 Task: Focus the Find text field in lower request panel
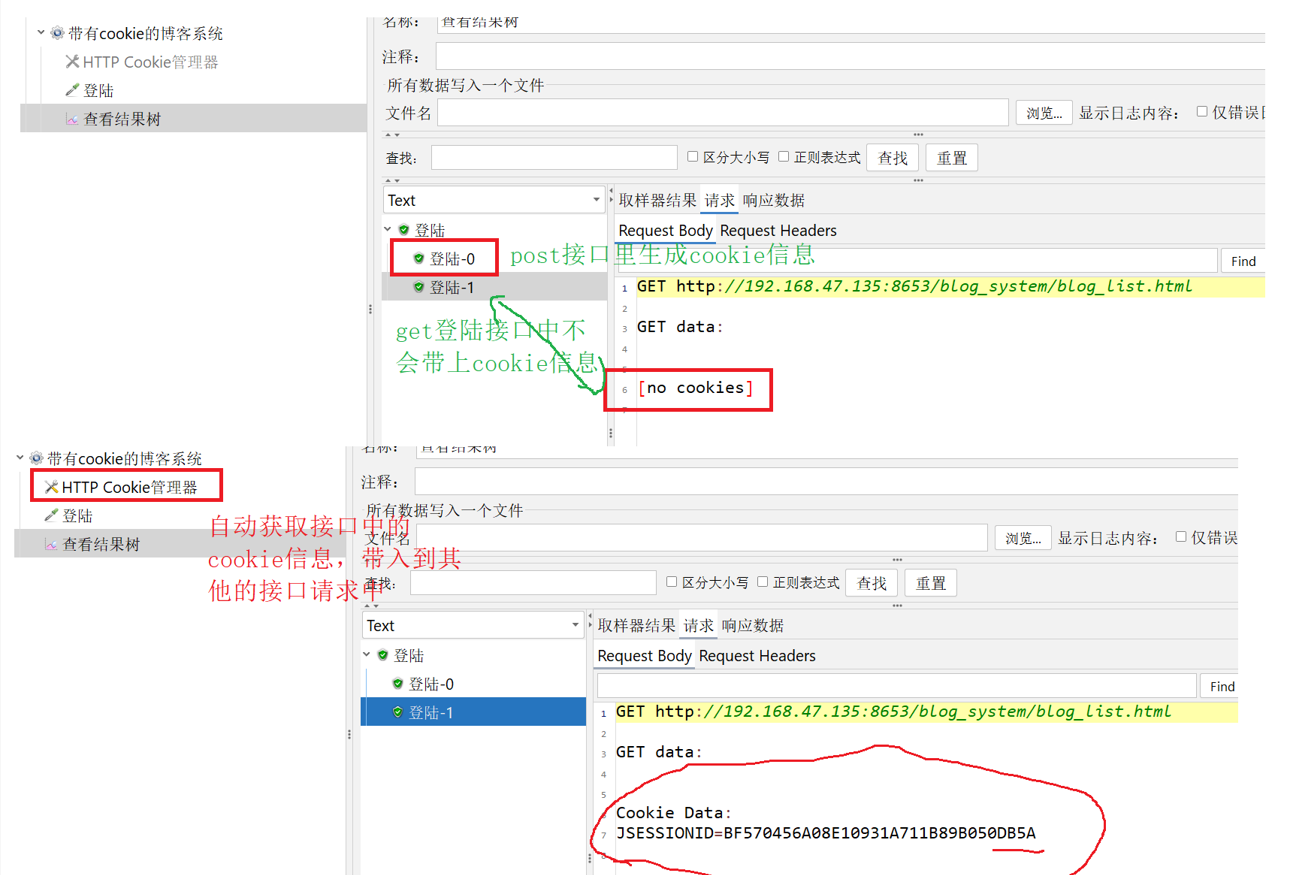pyautogui.click(x=896, y=686)
